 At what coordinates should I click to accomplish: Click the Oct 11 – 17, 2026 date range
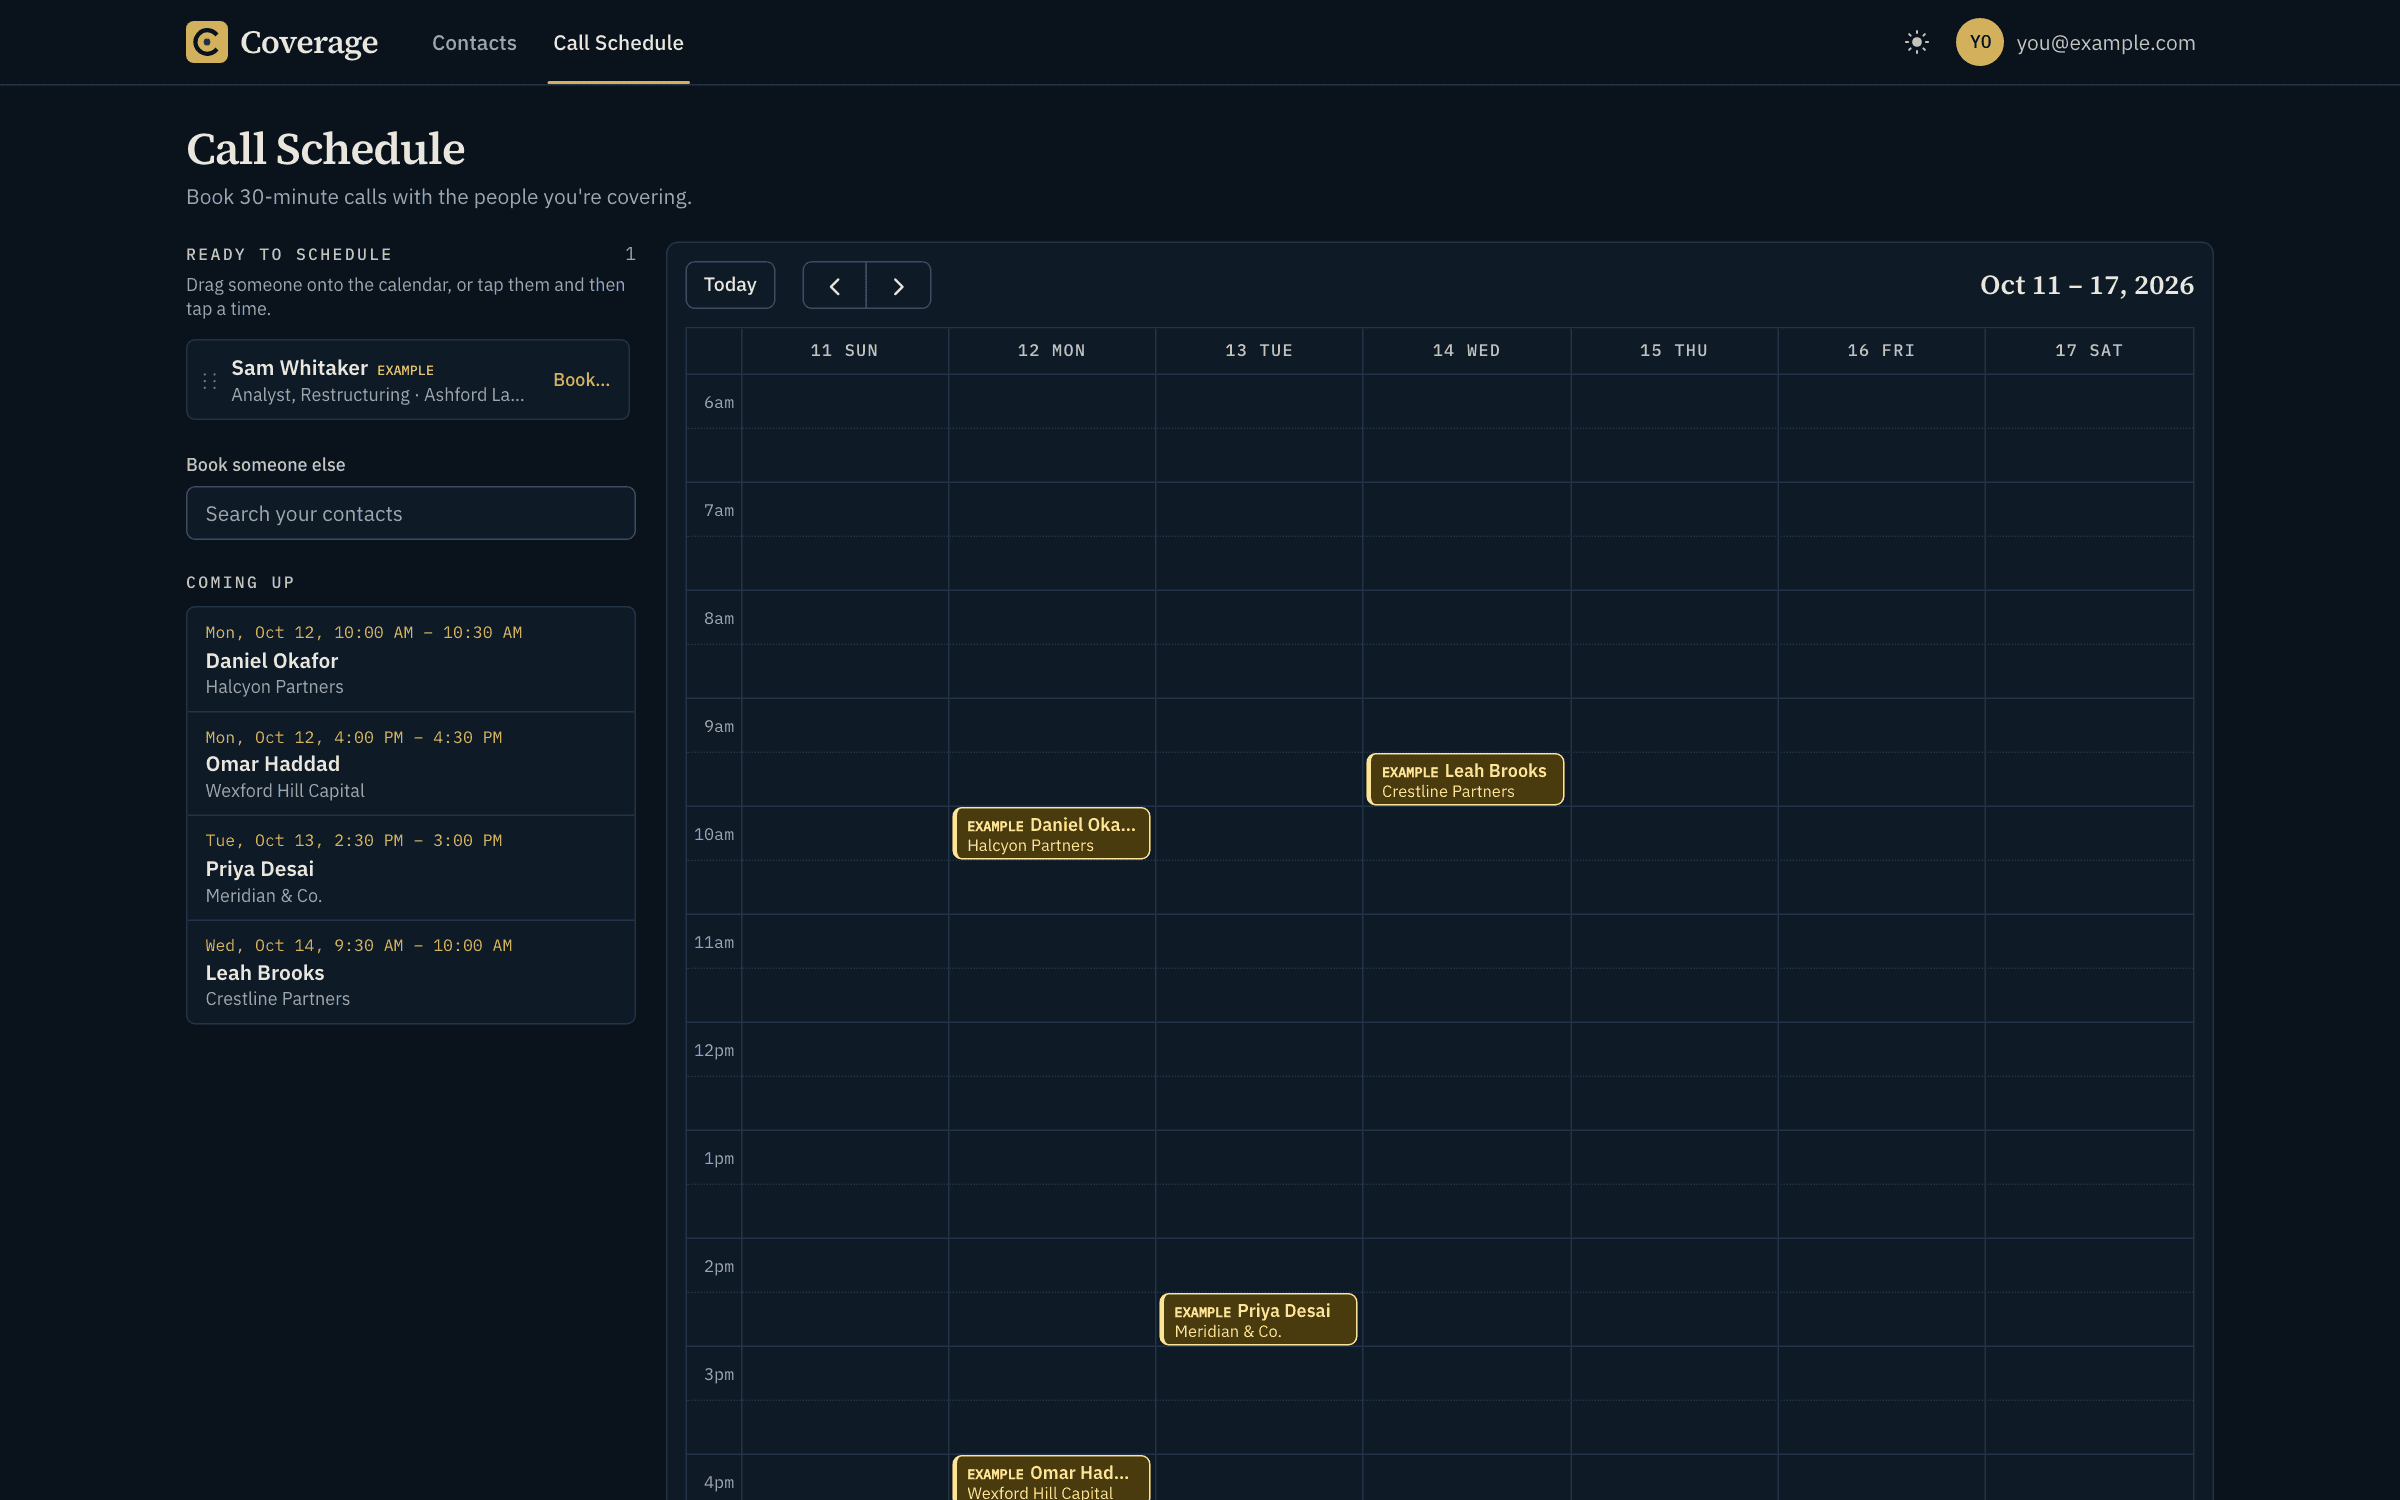tap(2087, 285)
